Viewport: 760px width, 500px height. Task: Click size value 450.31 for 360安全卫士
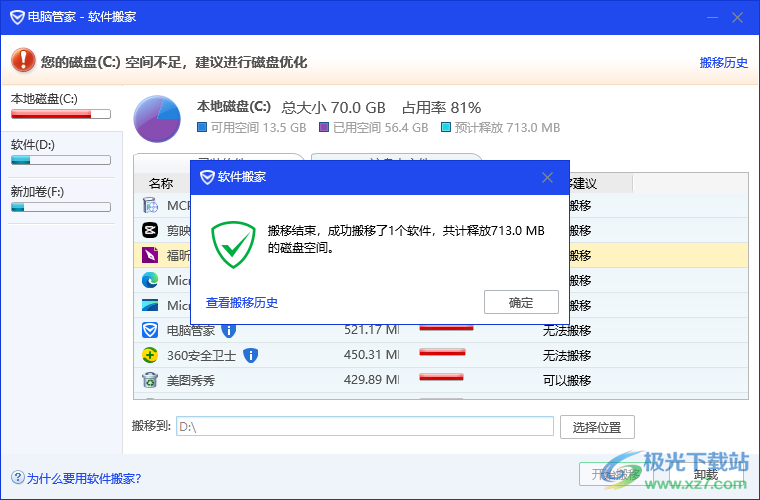(371, 355)
